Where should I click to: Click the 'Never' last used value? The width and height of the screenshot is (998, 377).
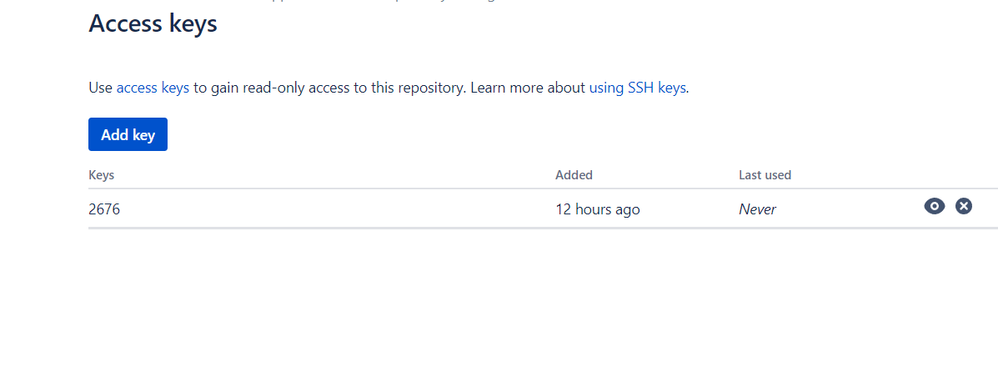point(757,209)
